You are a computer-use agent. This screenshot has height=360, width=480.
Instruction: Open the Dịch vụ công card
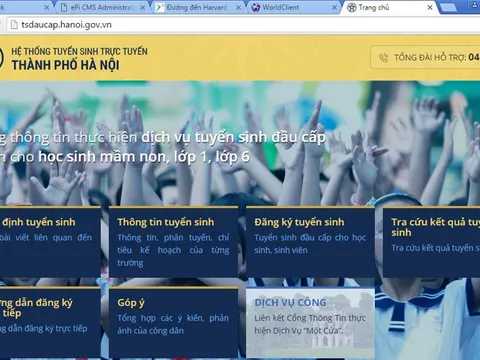click(x=310, y=322)
